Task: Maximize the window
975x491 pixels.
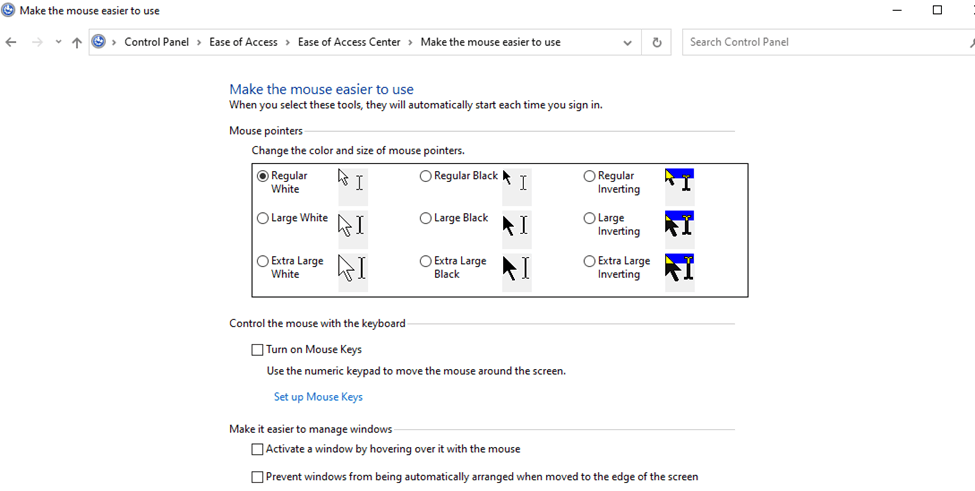Action: pos(937,10)
